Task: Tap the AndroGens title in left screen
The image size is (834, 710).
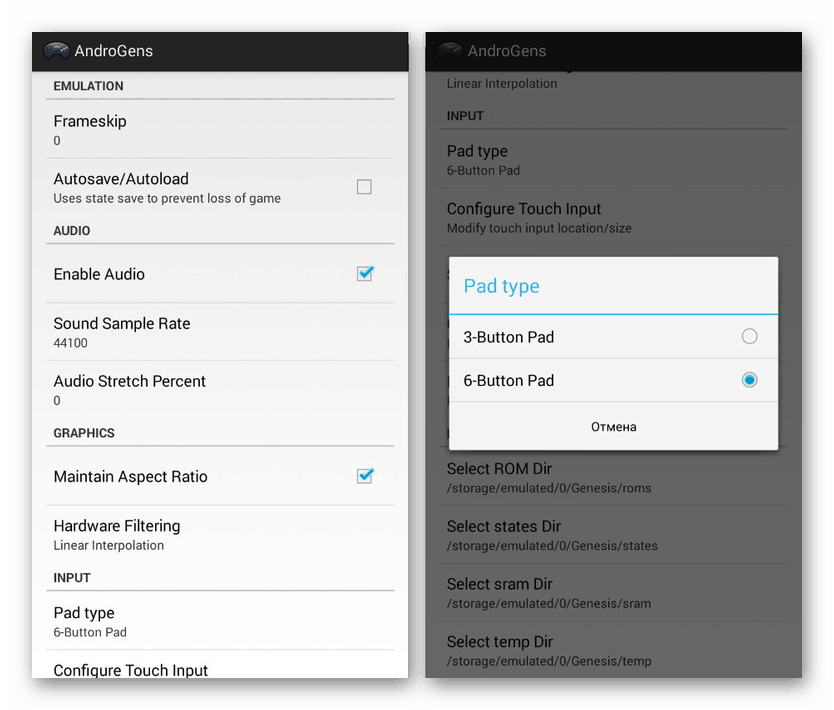Action: pyautogui.click(x=113, y=51)
